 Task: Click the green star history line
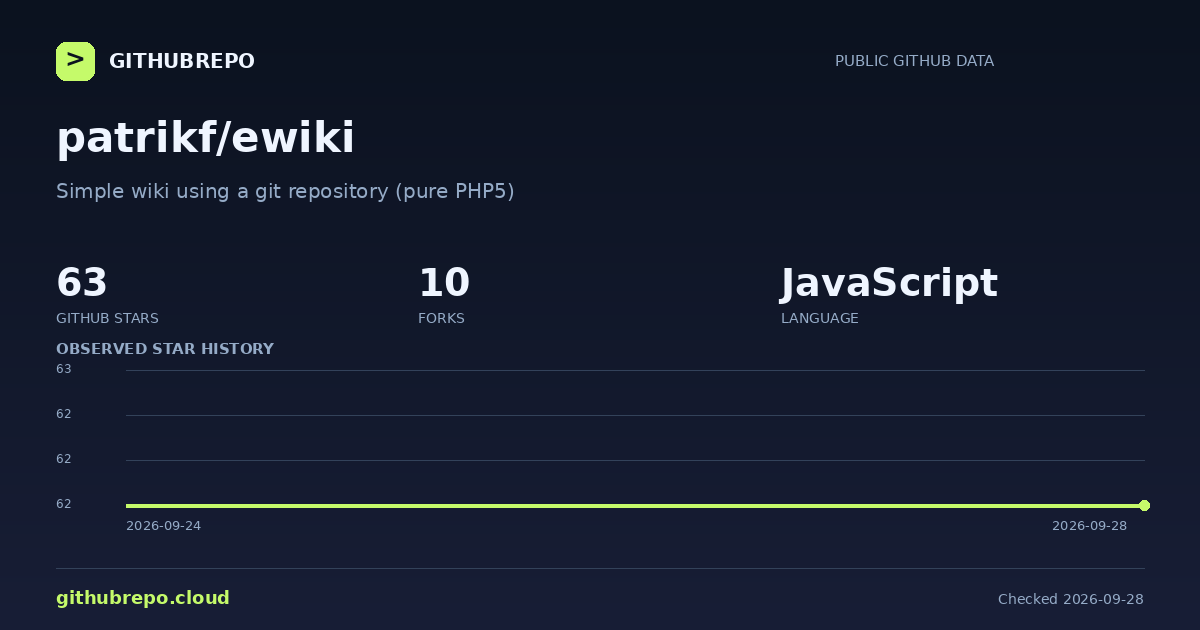pos(635,505)
